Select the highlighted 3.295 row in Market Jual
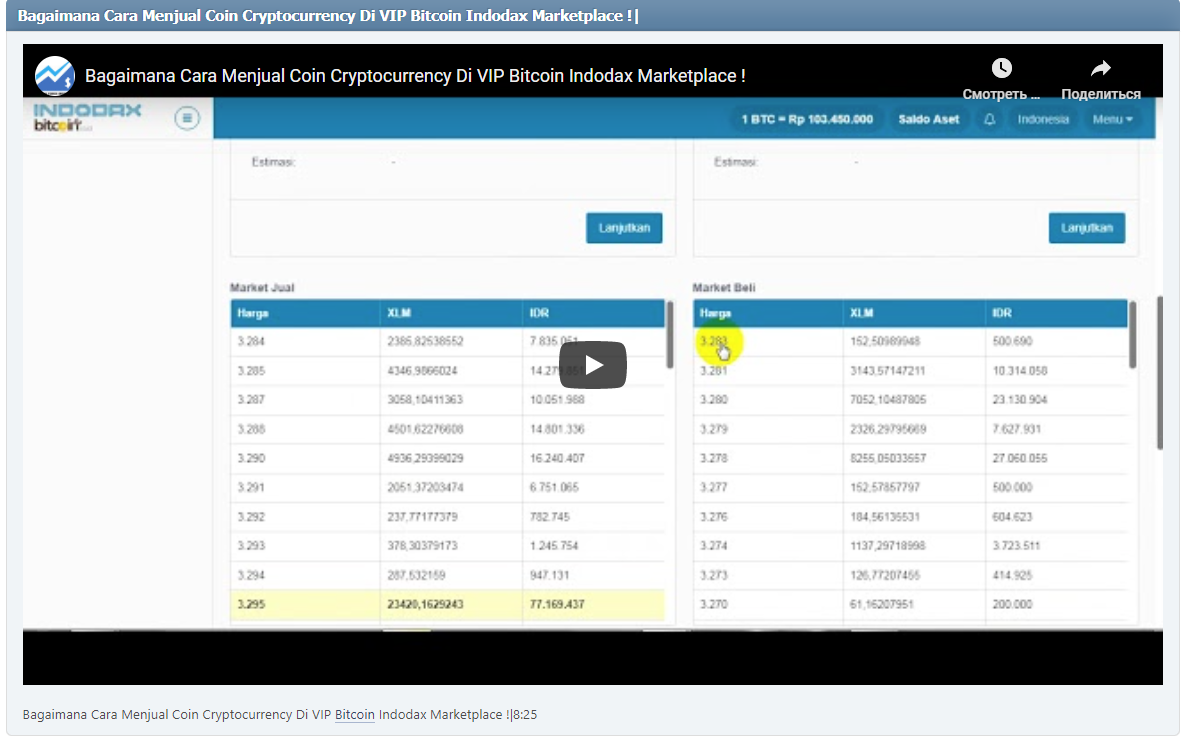This screenshot has height=749, width=1184. (447, 605)
